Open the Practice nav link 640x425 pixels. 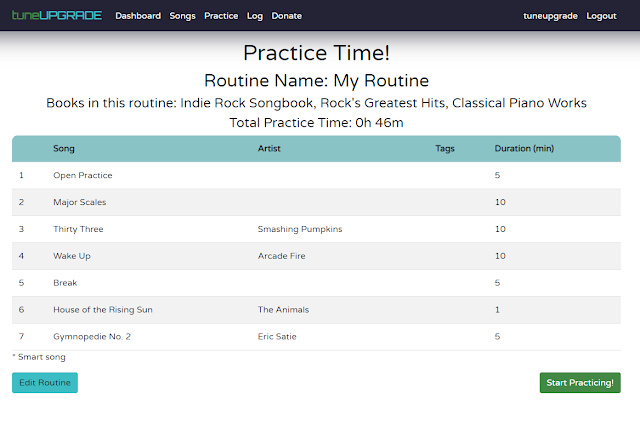tap(221, 16)
